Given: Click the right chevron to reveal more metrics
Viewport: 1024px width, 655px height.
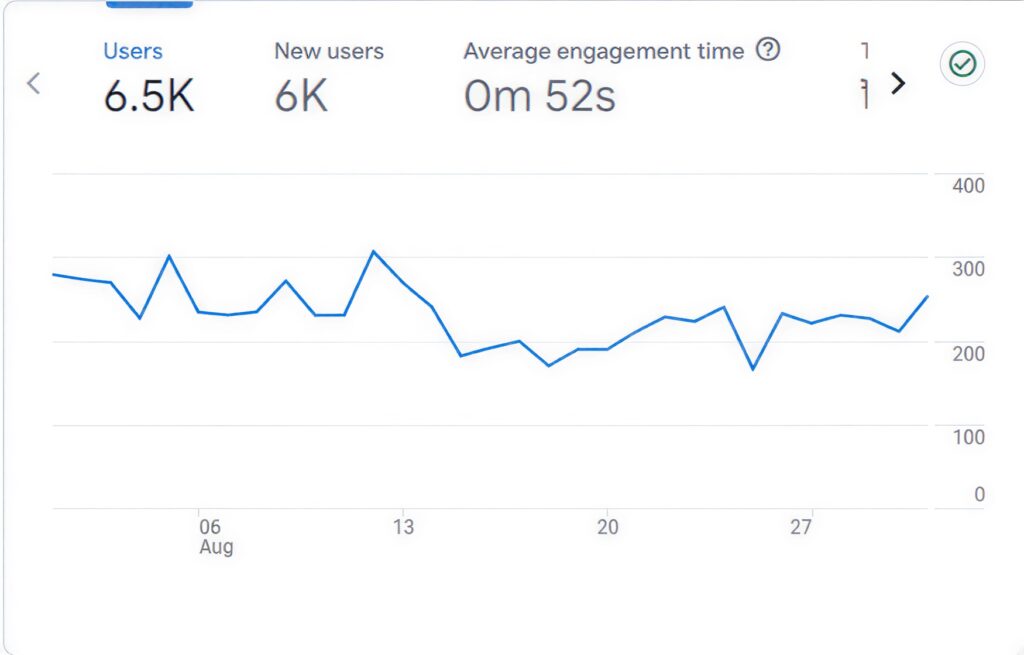Looking at the screenshot, I should (x=898, y=84).
